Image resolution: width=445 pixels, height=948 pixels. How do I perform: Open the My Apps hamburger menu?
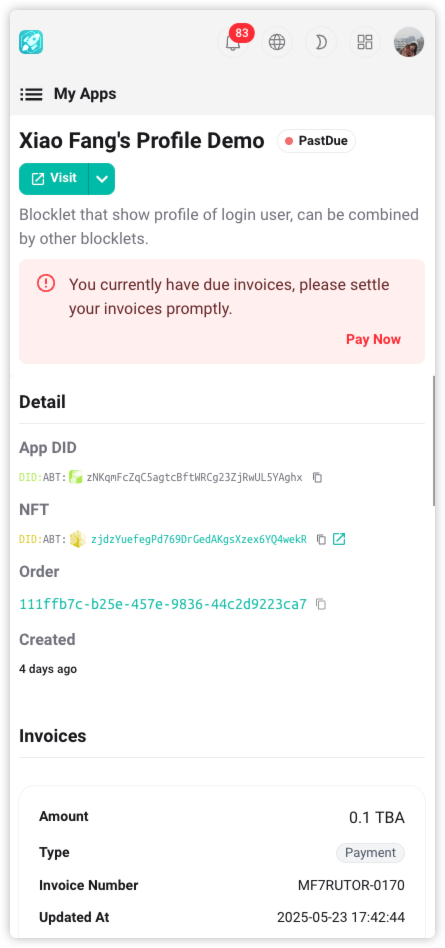pyautogui.click(x=31, y=94)
